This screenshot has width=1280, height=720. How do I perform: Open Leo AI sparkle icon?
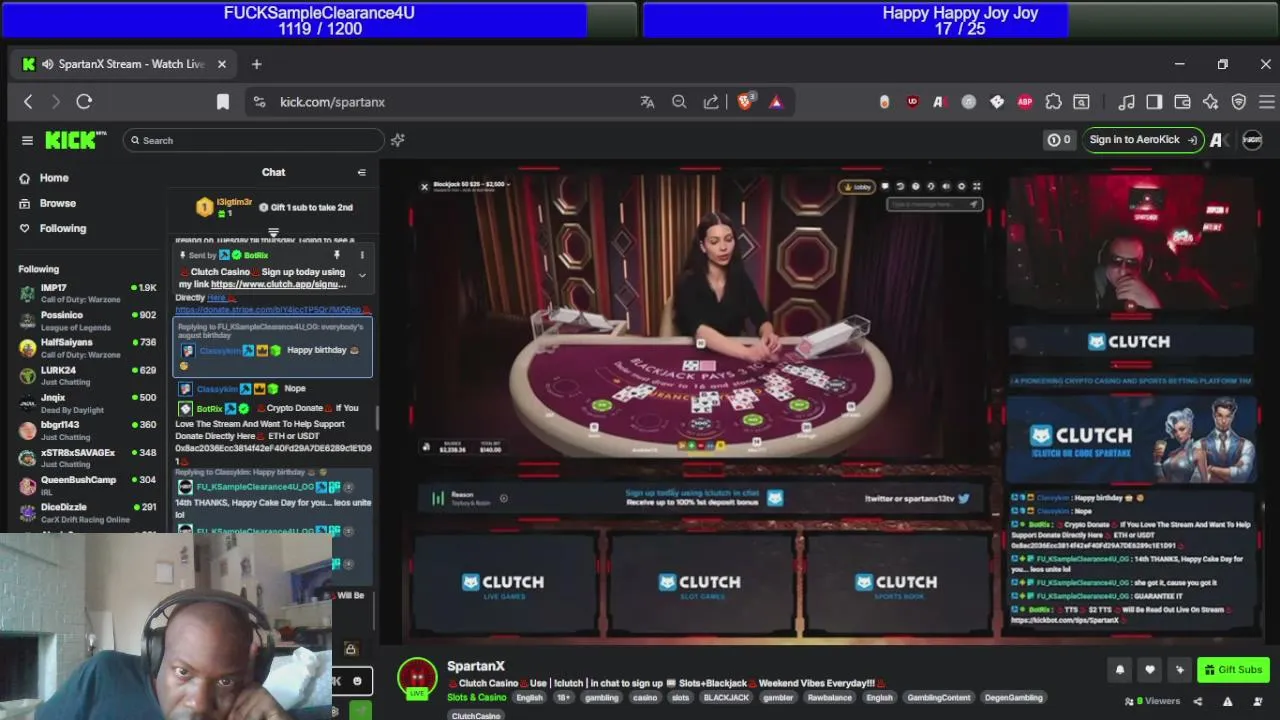(x=1211, y=102)
